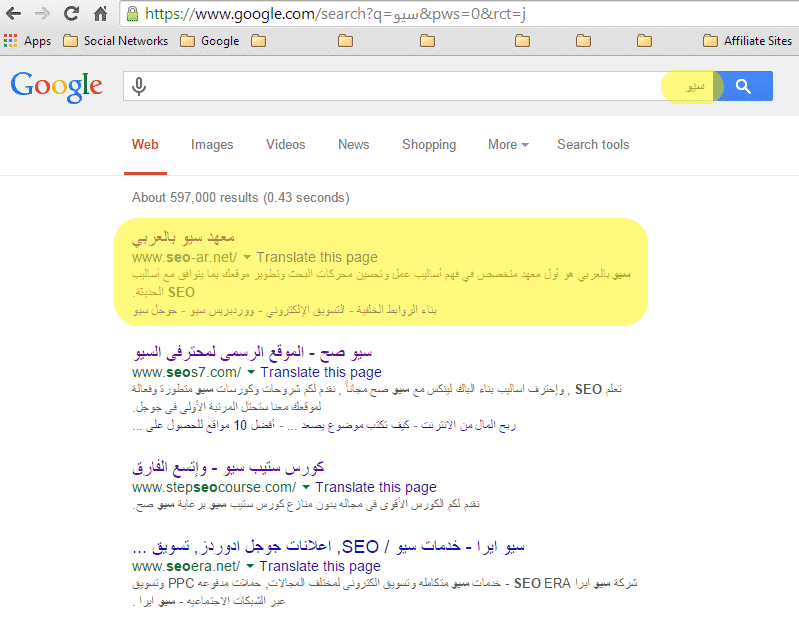Image resolution: width=799 pixels, height=628 pixels.
Task: Expand dropdown arrow next to www.stepseocourse.com
Action: [306, 487]
